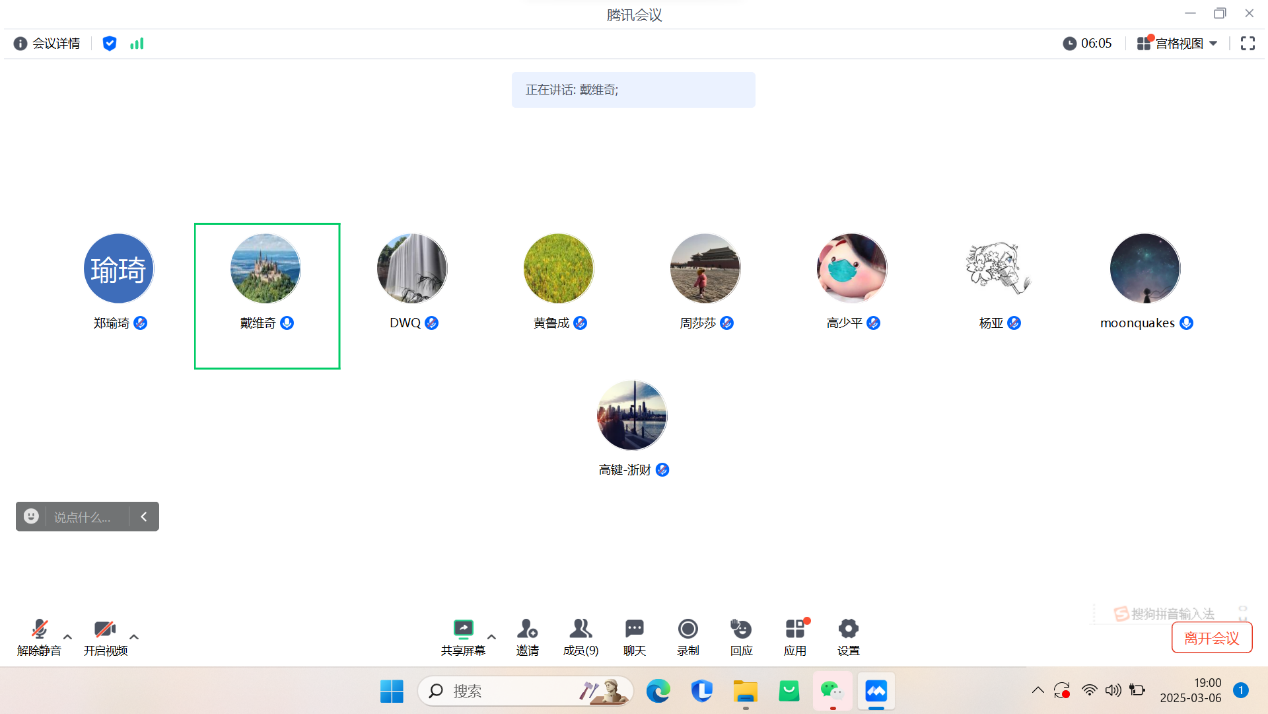Viewport: 1268px width, 714px height.
Task: Unmute the microphone (解除静音)
Action: [39, 630]
